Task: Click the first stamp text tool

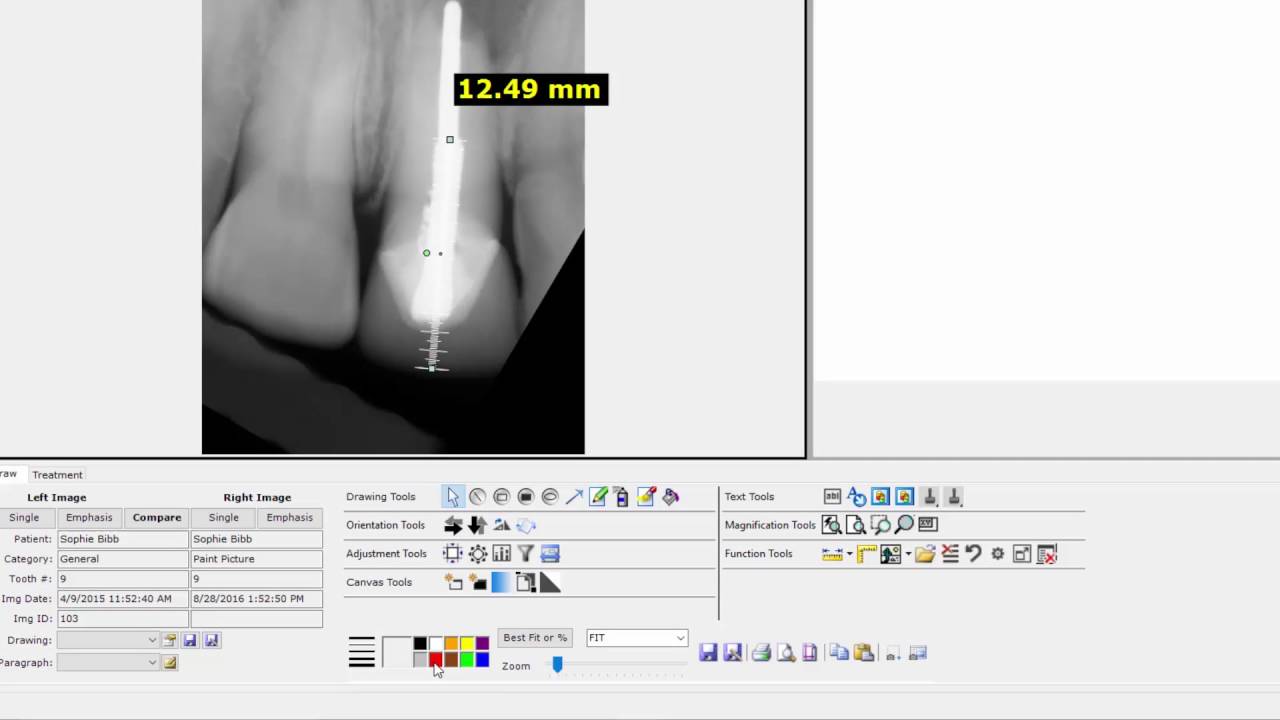Action: pyautogui.click(x=929, y=497)
